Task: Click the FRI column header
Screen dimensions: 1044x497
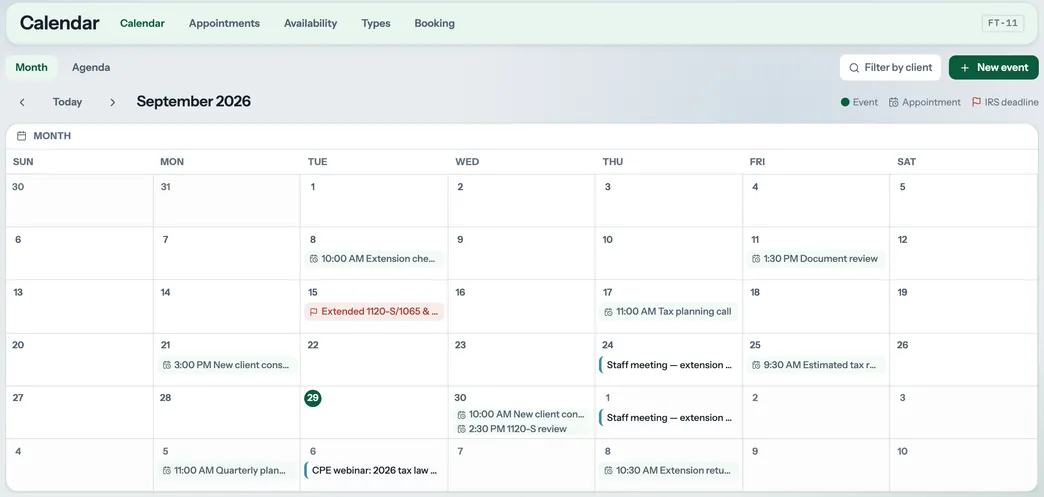Action: (757, 162)
